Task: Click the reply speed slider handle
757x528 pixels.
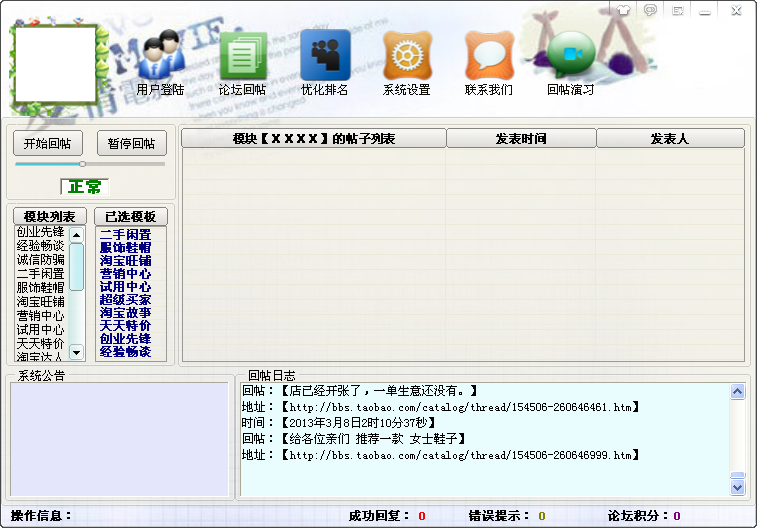Action: coord(83,164)
